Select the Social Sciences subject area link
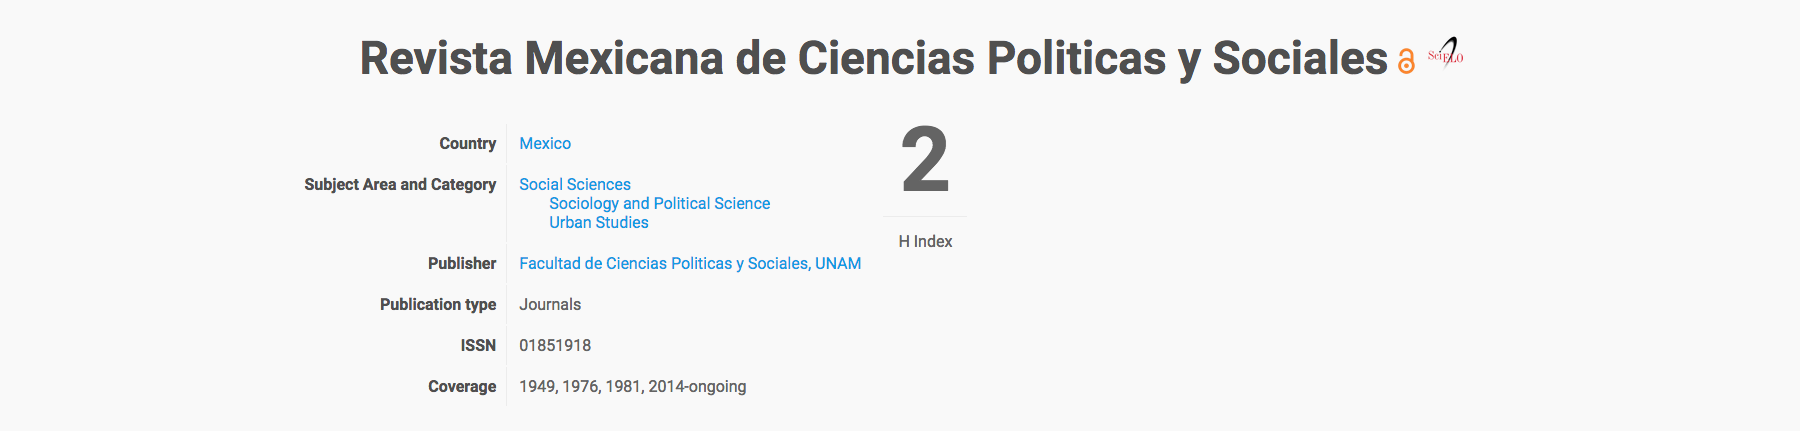Image resolution: width=1800 pixels, height=431 pixels. pos(575,184)
